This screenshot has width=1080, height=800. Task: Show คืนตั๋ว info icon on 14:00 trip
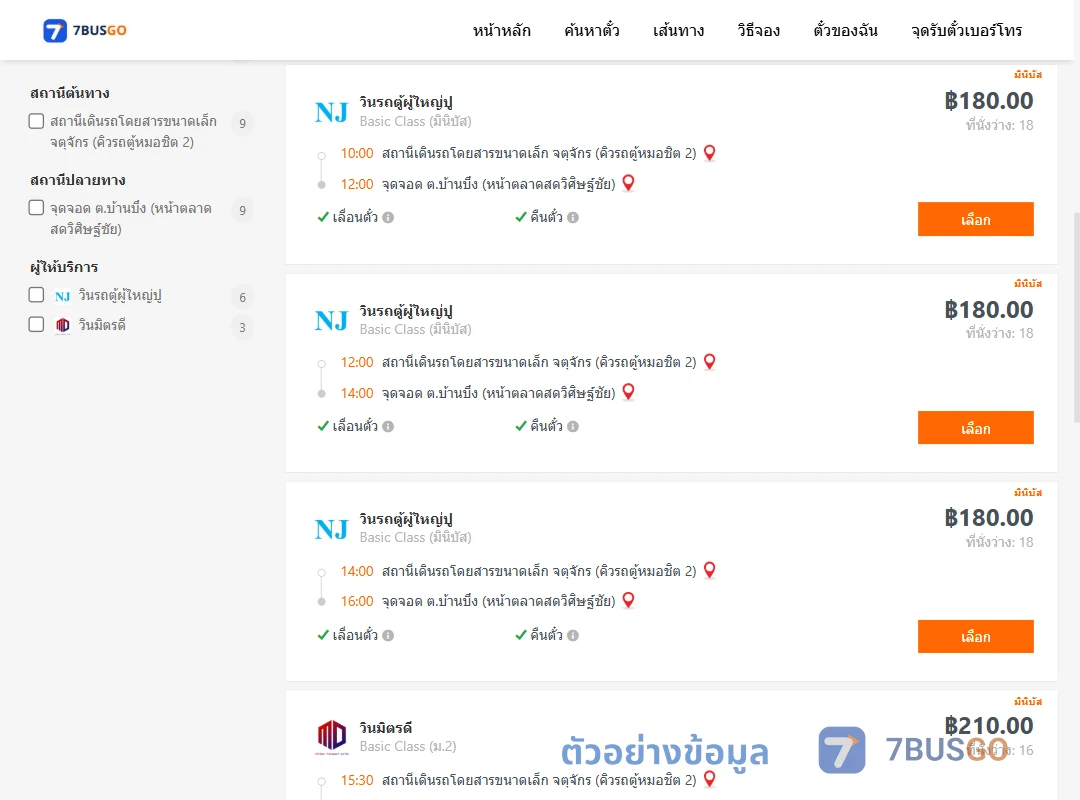click(x=573, y=635)
